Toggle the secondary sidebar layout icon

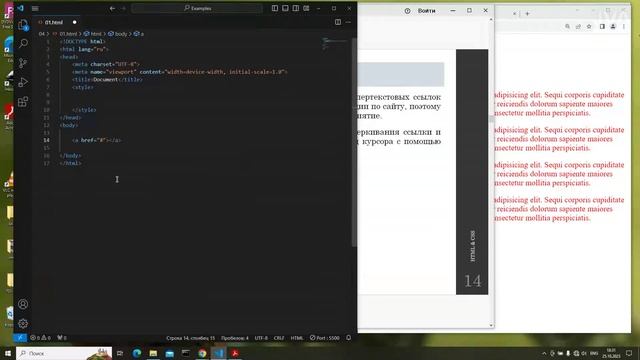tap(296, 8)
